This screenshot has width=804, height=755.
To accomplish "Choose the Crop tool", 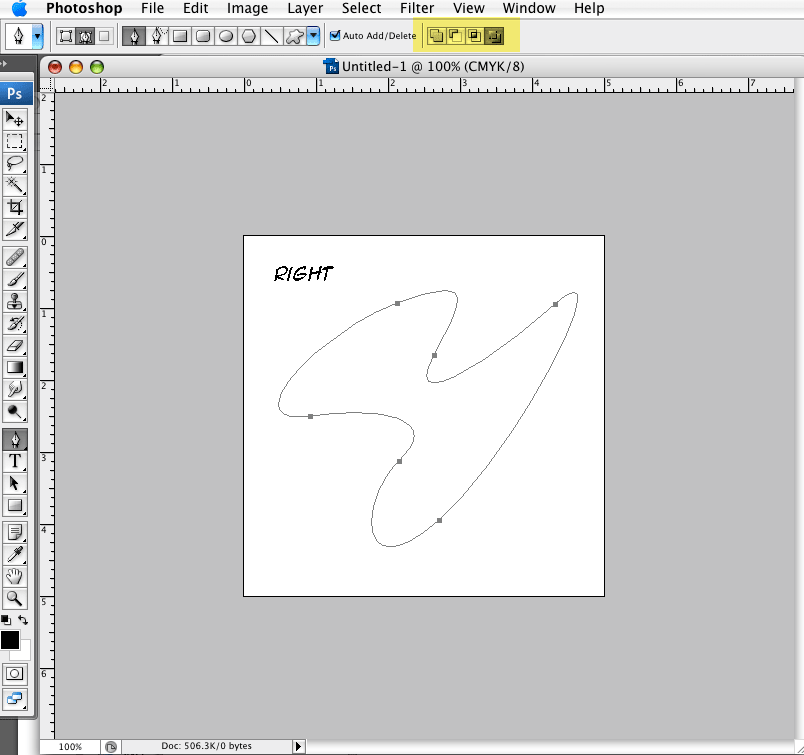I will click(14, 208).
